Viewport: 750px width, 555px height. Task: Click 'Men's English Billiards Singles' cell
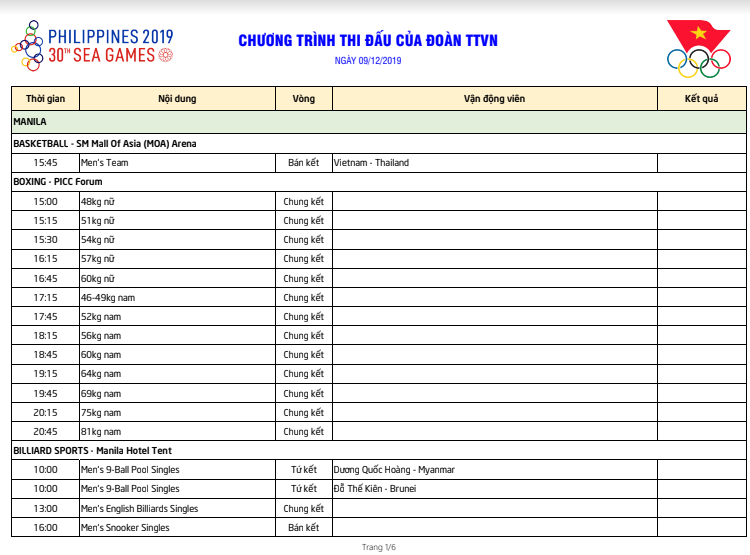[177, 509]
